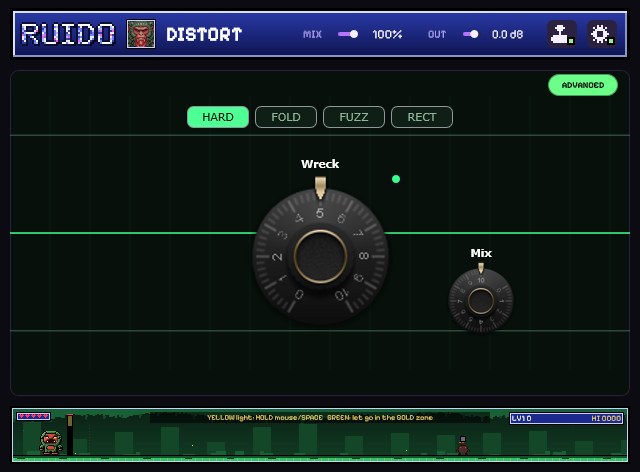This screenshot has height=472, width=640.
Task: Click the 0.0 dB output value
Action: point(507,34)
